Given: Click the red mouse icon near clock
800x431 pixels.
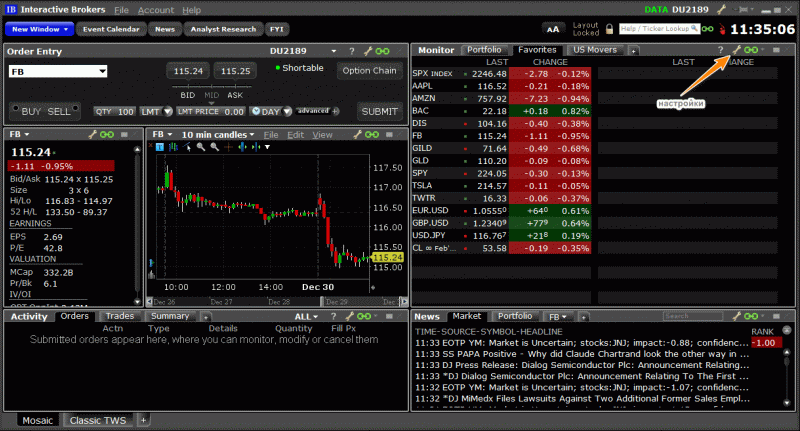Looking at the screenshot, I should point(722,29).
